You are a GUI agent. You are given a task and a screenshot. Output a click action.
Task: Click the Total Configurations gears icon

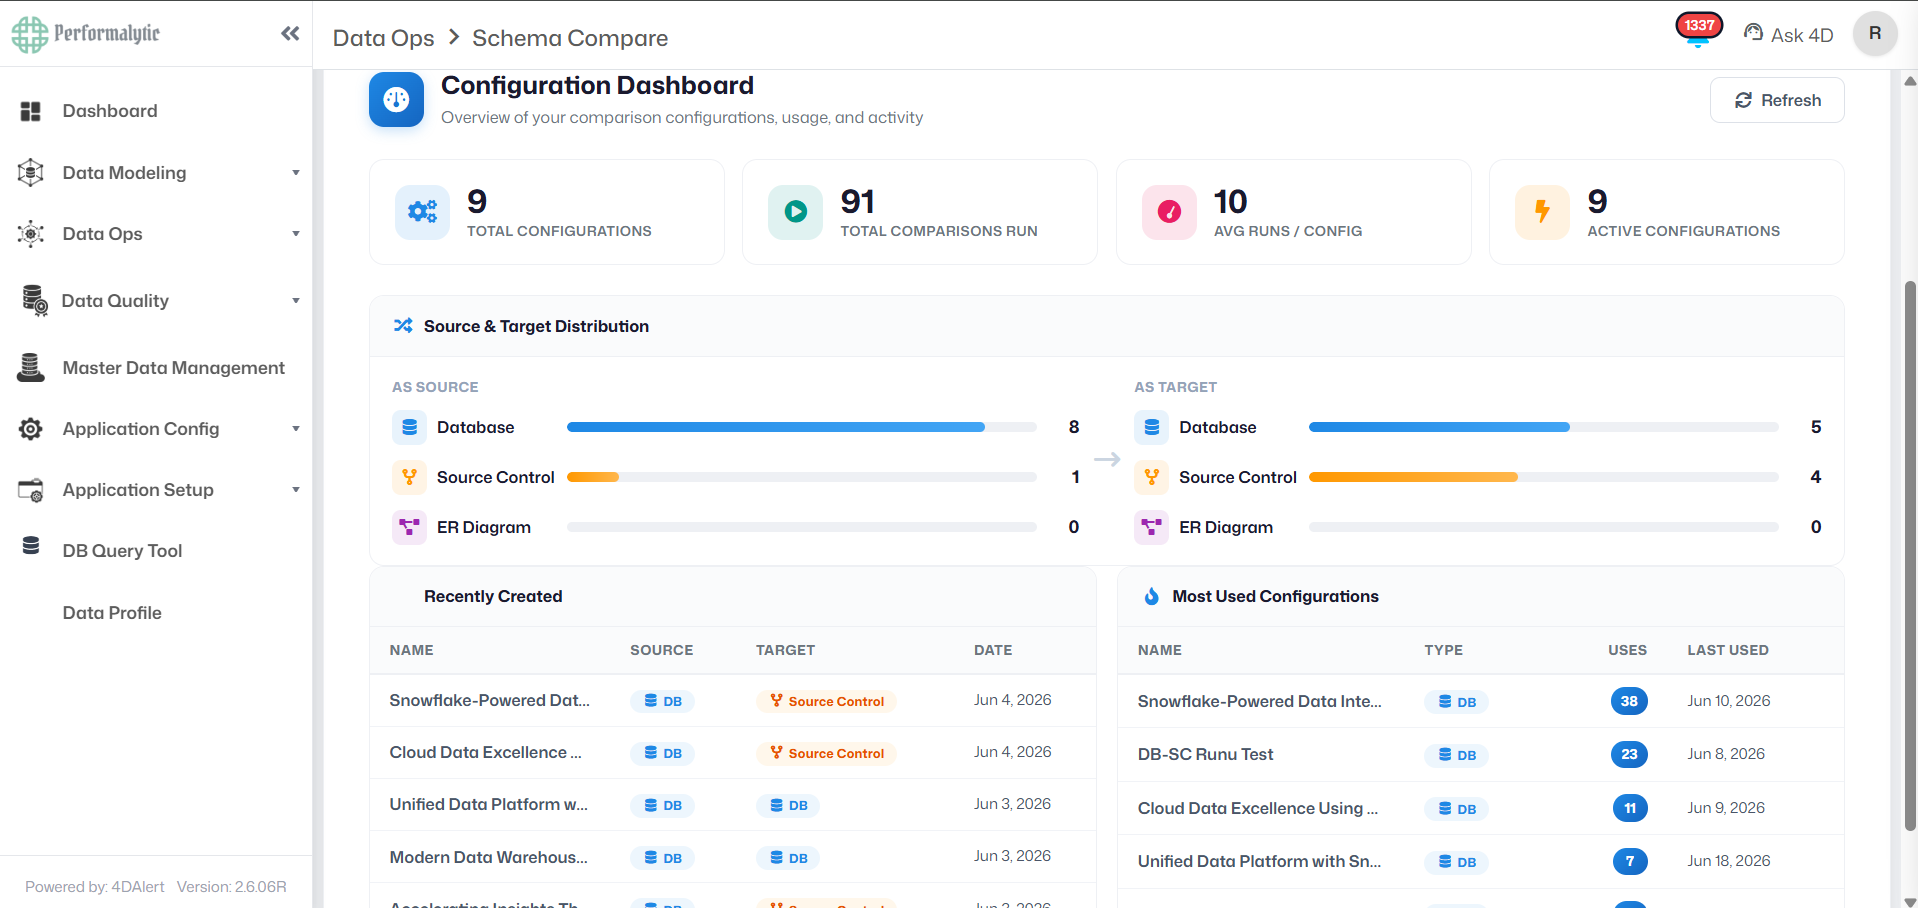pyautogui.click(x=422, y=211)
